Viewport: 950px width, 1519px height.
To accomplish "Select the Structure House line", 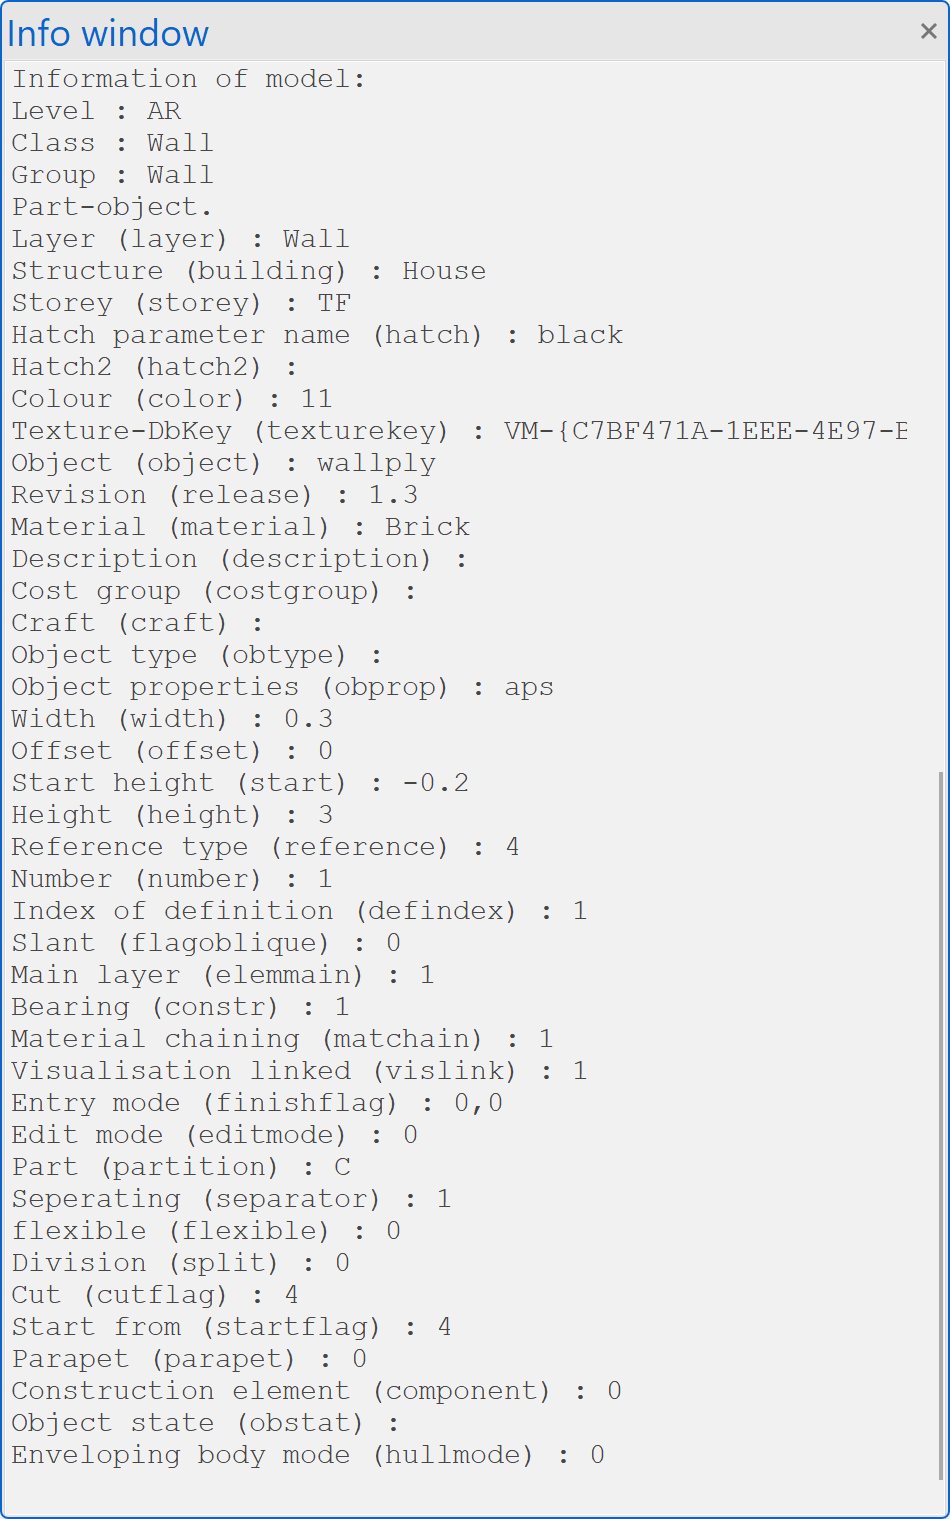I will (x=248, y=271).
